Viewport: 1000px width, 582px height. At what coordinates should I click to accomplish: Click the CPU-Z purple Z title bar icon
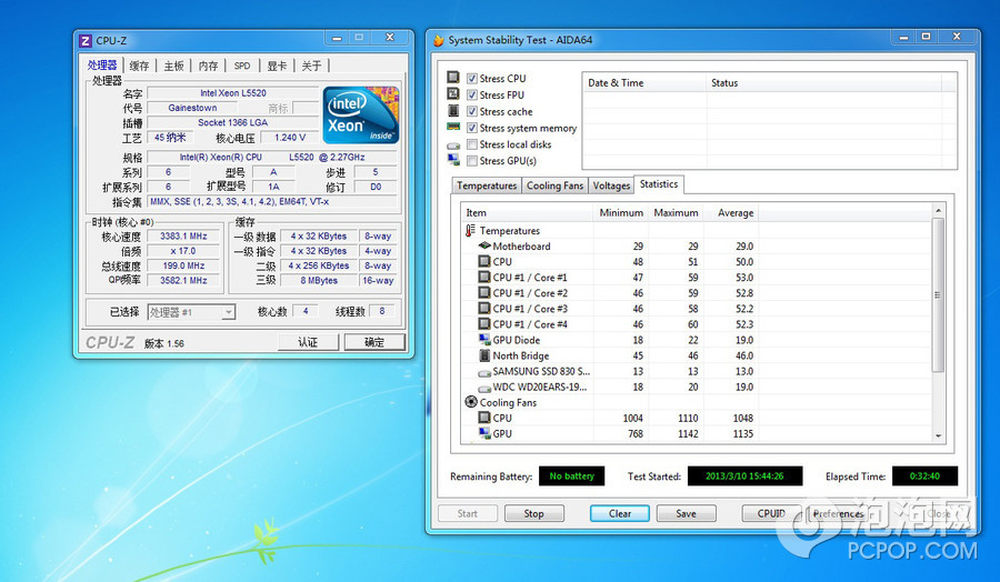coord(85,41)
